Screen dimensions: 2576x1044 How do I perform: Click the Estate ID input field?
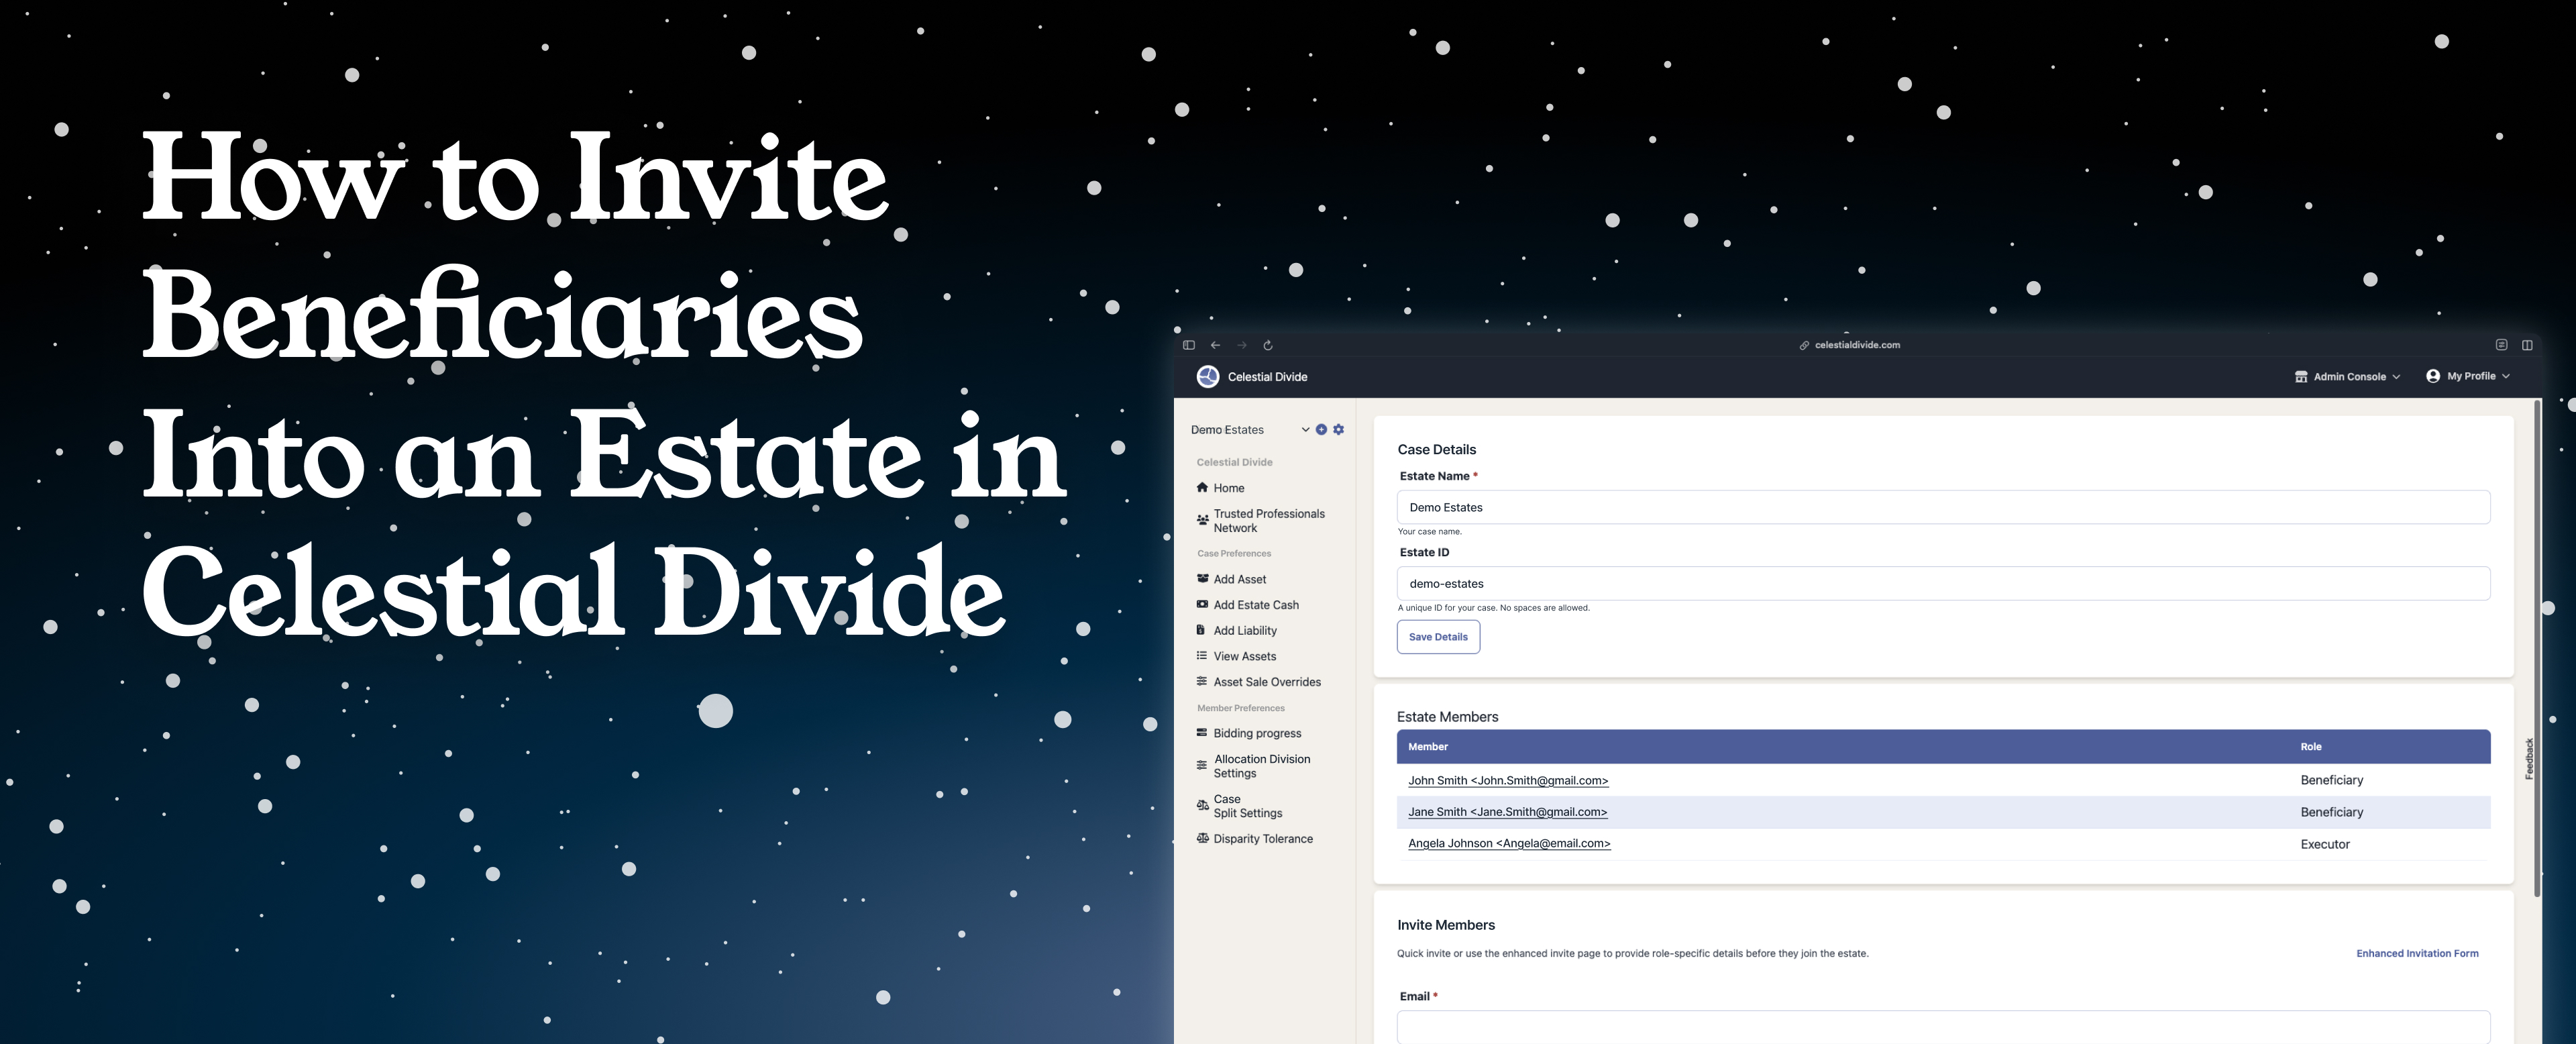pyautogui.click(x=1943, y=583)
